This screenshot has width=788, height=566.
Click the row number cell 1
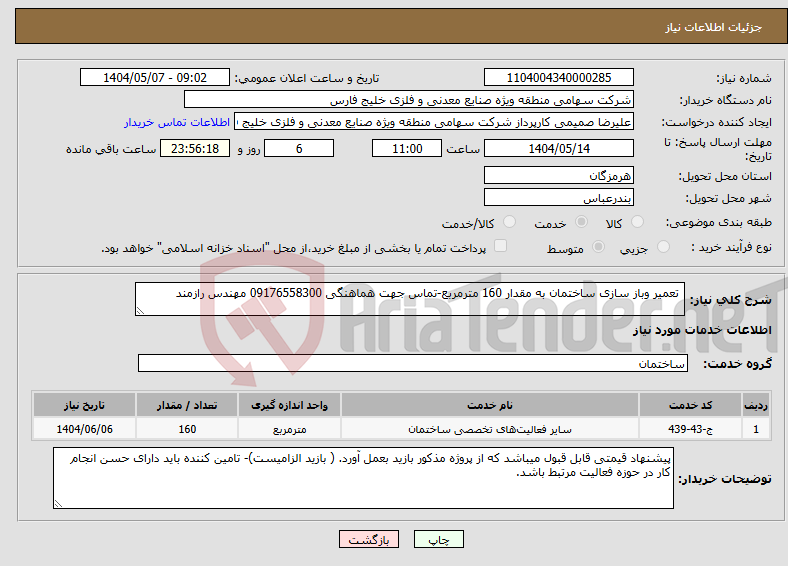coord(756,429)
